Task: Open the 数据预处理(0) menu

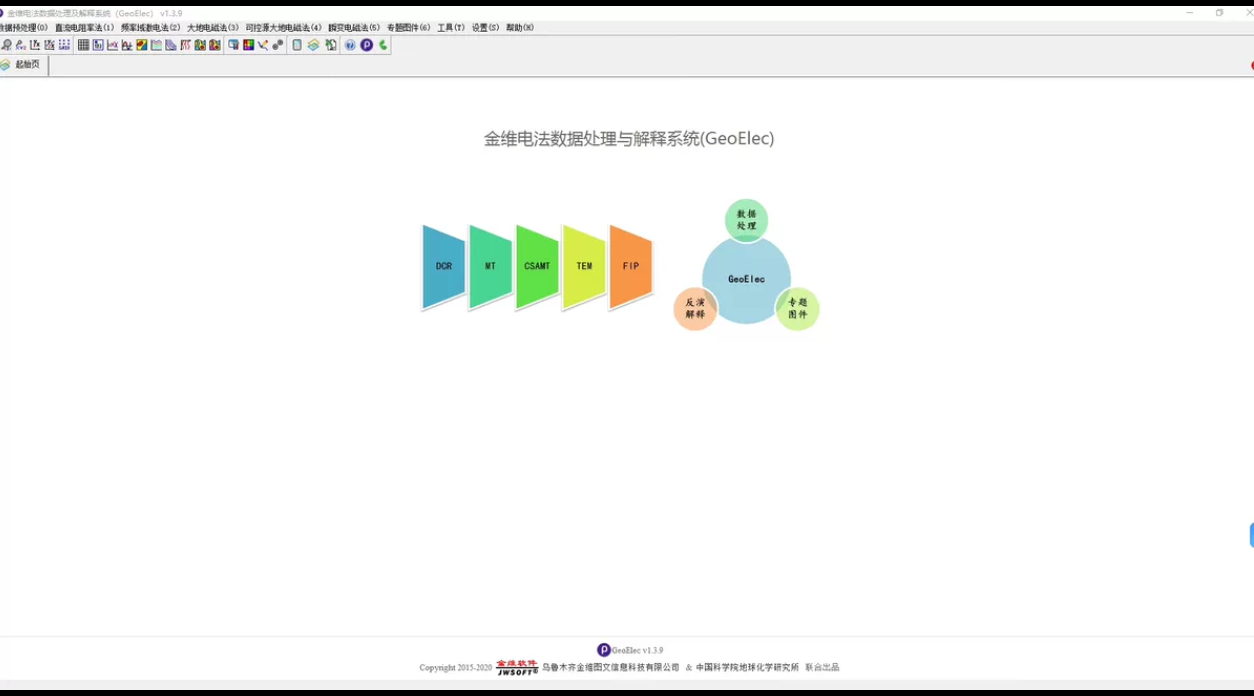Action: [x=23, y=28]
